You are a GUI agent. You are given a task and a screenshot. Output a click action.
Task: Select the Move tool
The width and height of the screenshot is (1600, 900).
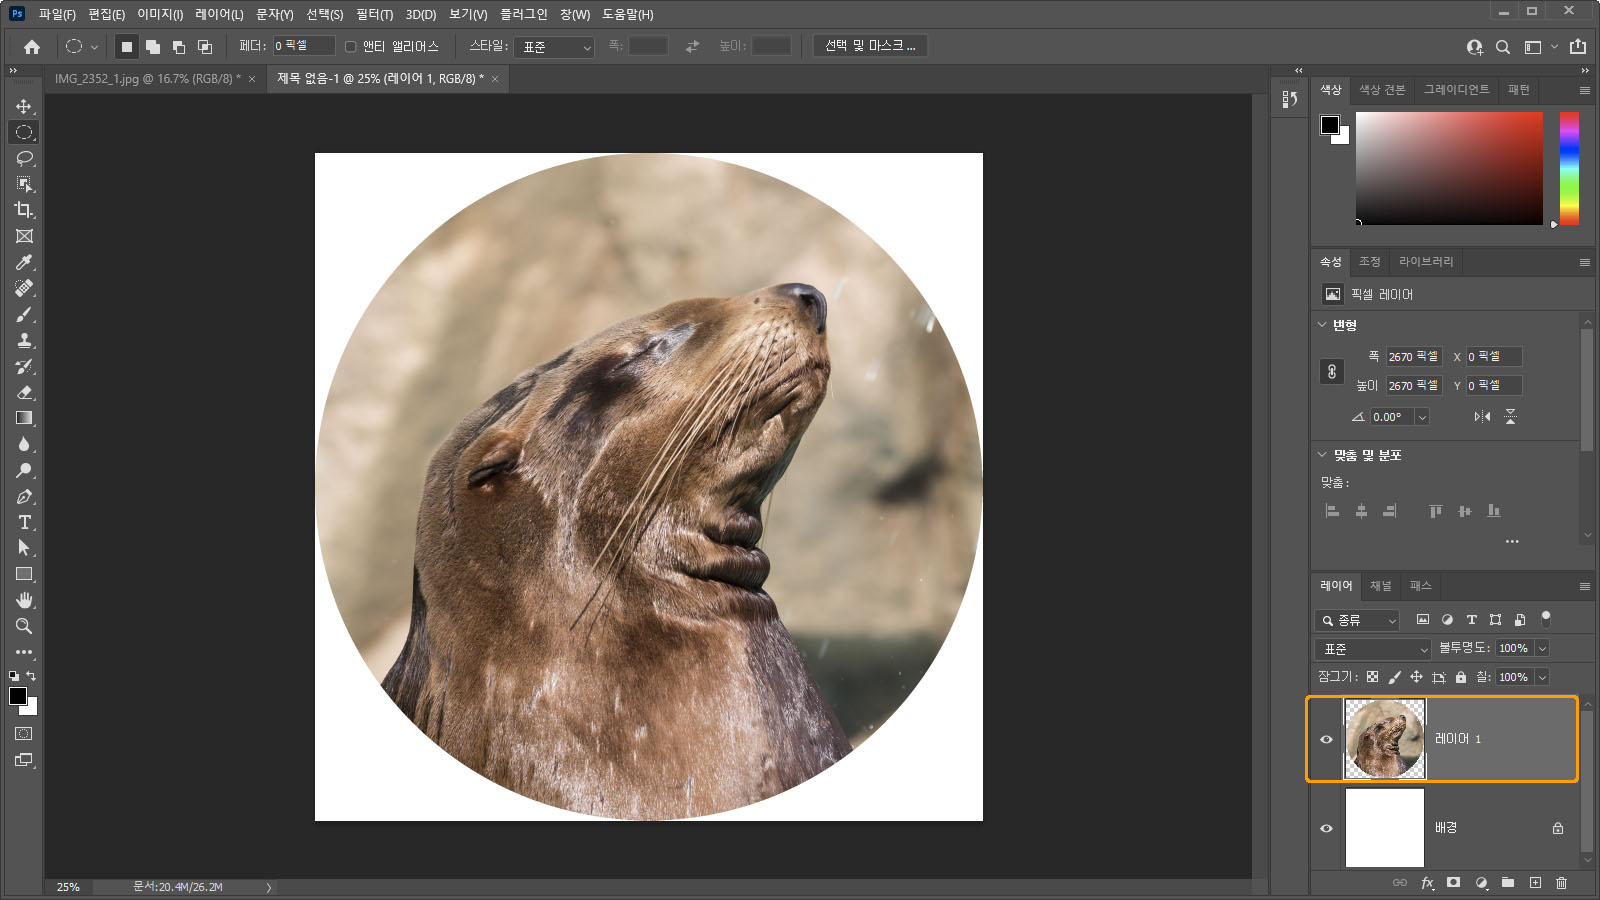tap(24, 106)
